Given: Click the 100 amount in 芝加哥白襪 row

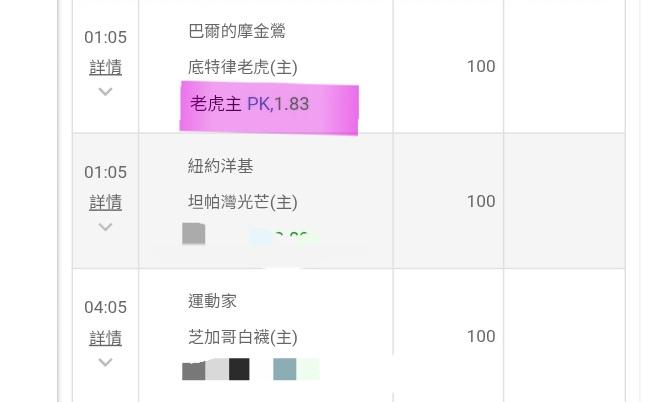Looking at the screenshot, I should [481, 336].
